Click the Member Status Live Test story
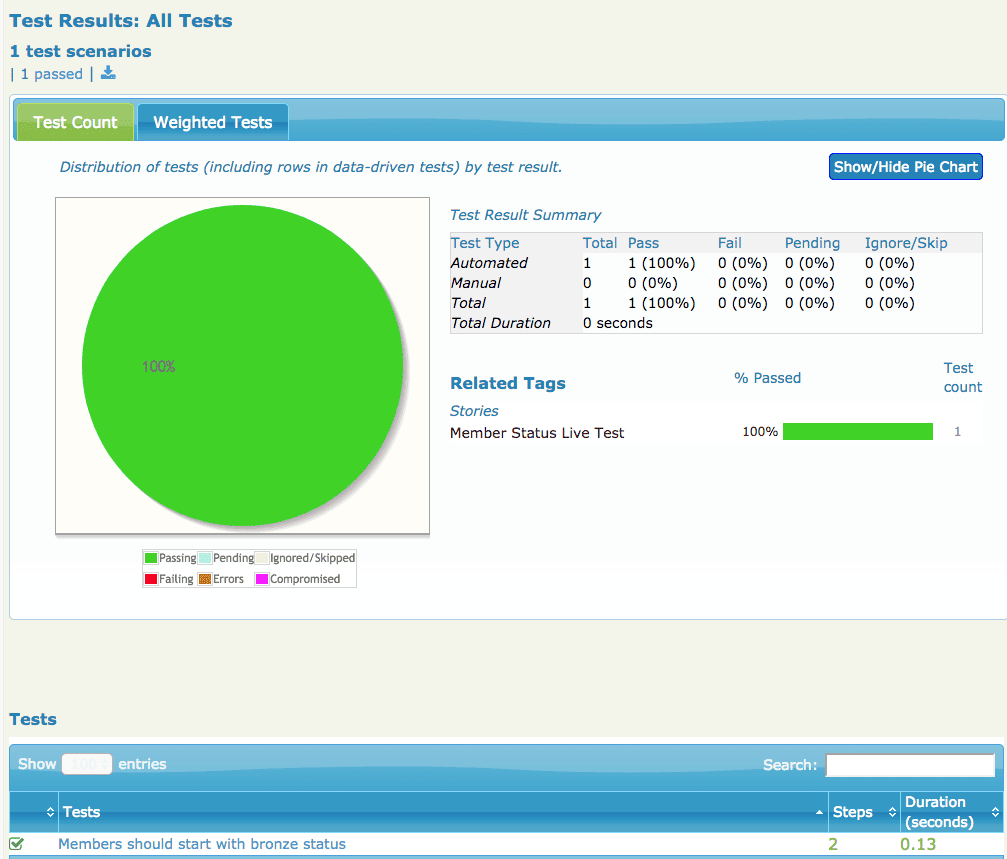This screenshot has width=1007, height=859. point(537,433)
